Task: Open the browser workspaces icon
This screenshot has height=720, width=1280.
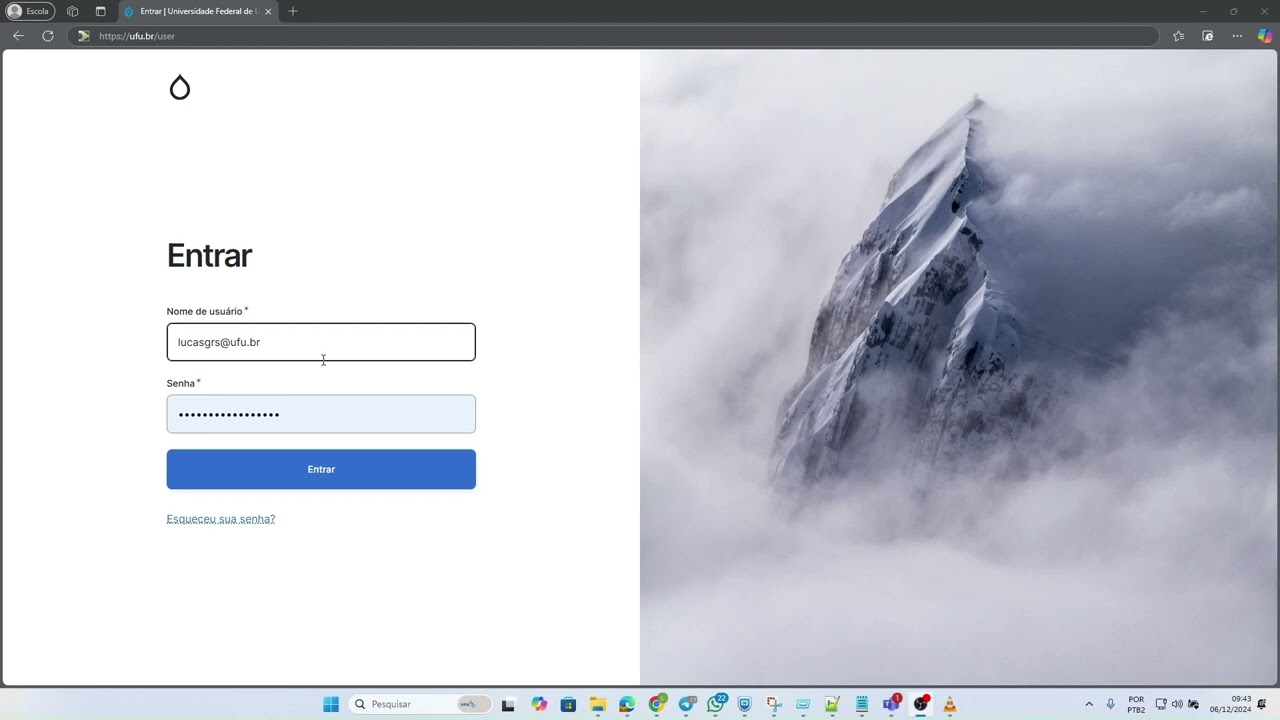Action: [x=72, y=11]
